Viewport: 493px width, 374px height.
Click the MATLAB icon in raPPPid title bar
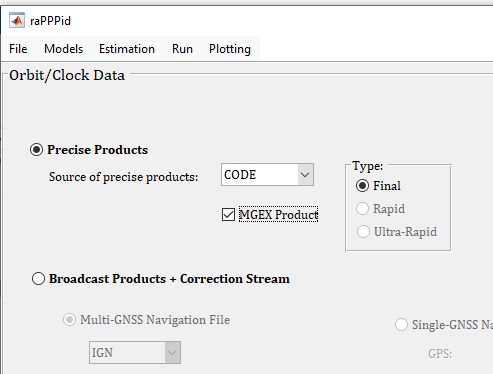point(17,21)
